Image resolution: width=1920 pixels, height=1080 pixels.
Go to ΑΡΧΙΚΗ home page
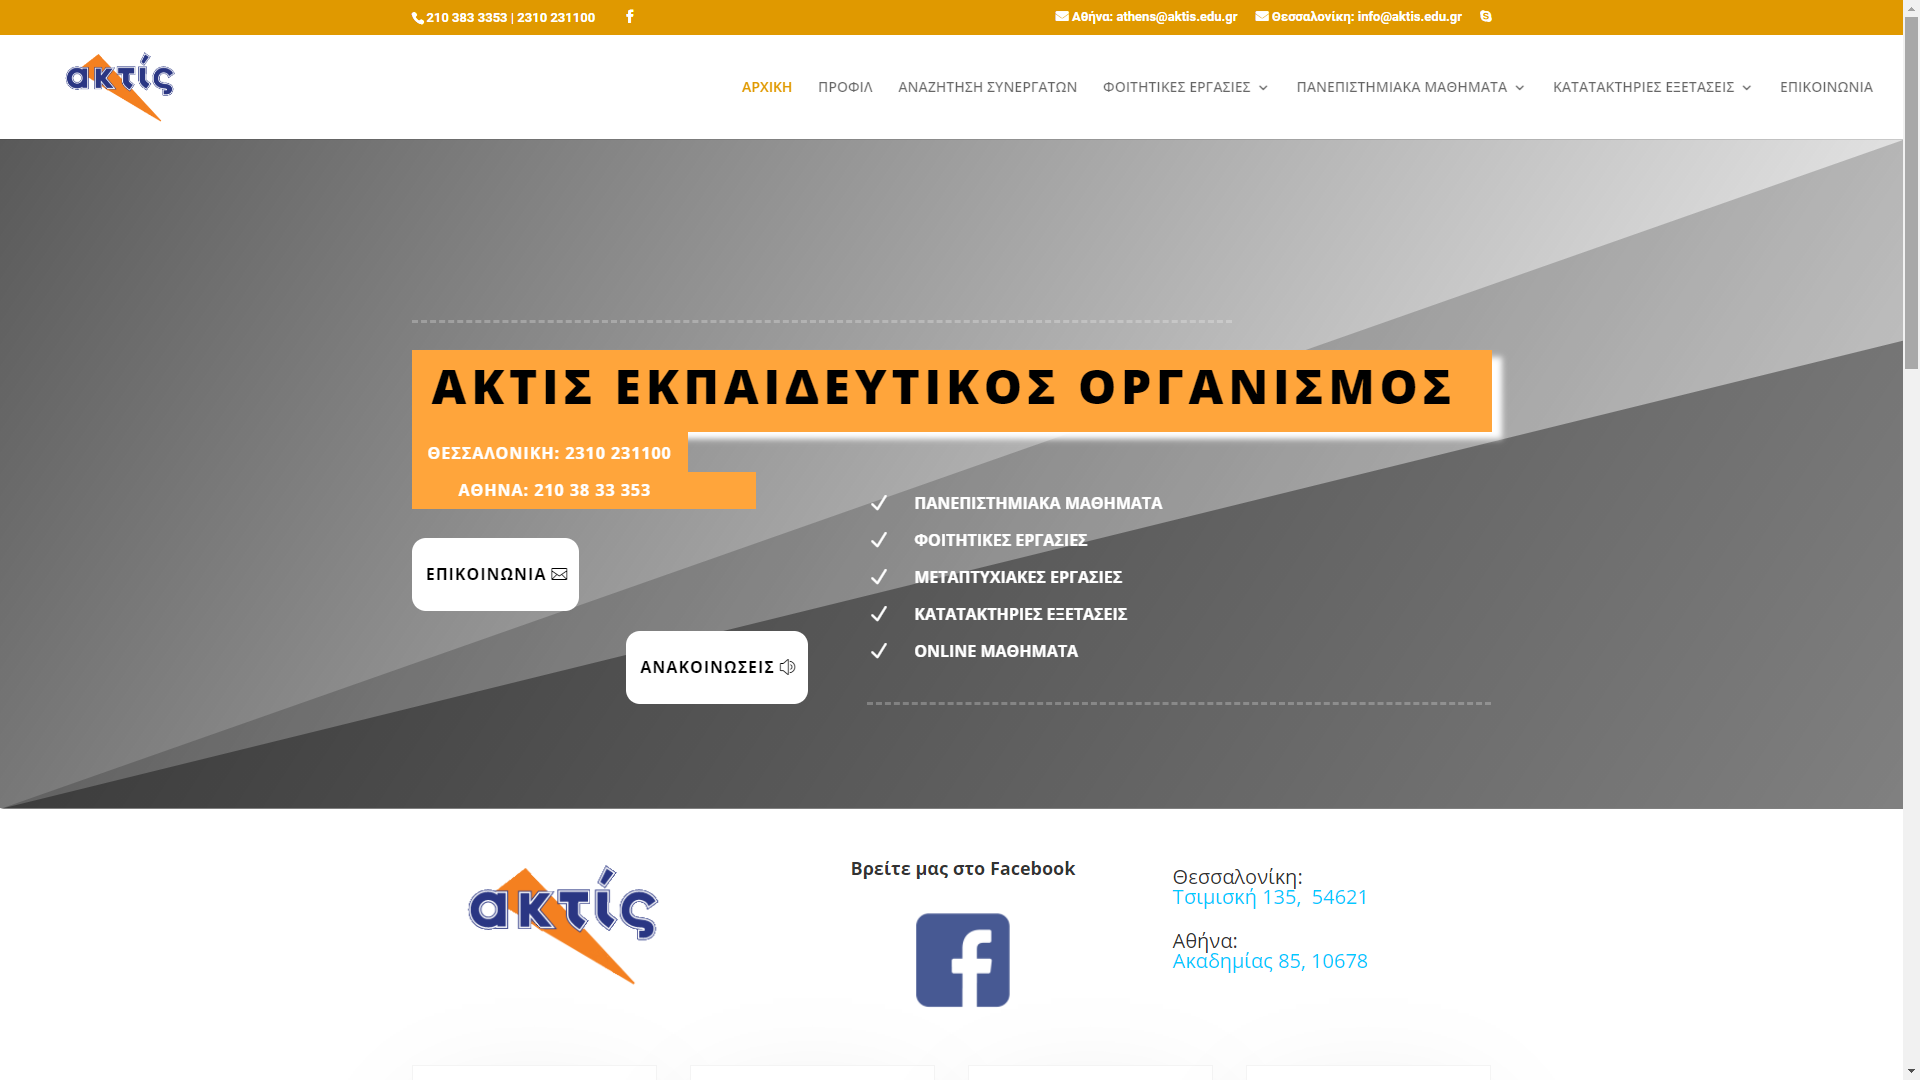[766, 87]
